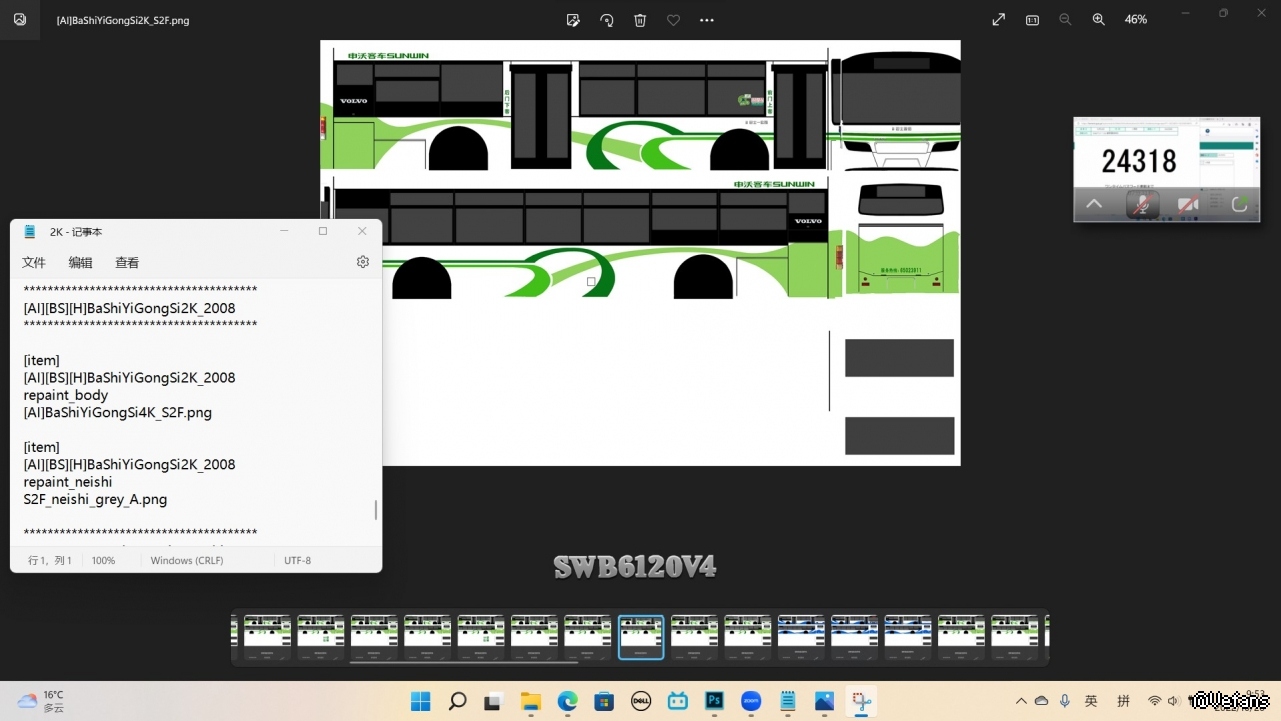Show hidden system tray icons
Screen dimensions: 1281x721
[1021, 701]
